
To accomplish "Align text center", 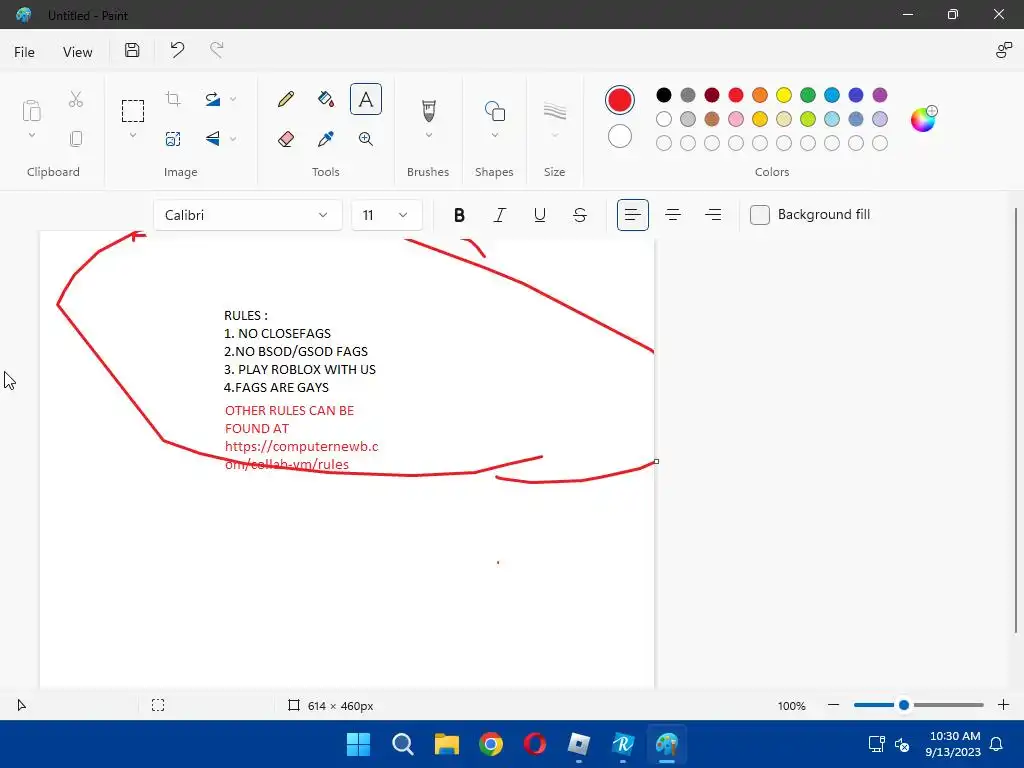I will (x=673, y=215).
